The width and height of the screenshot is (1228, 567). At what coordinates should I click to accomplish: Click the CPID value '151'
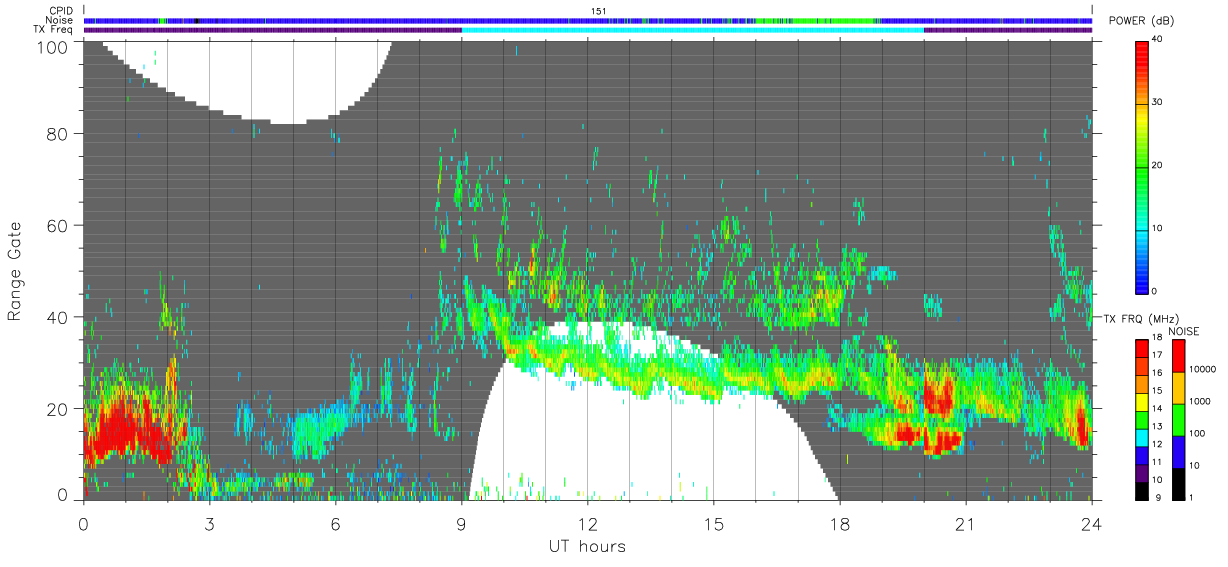600,11
